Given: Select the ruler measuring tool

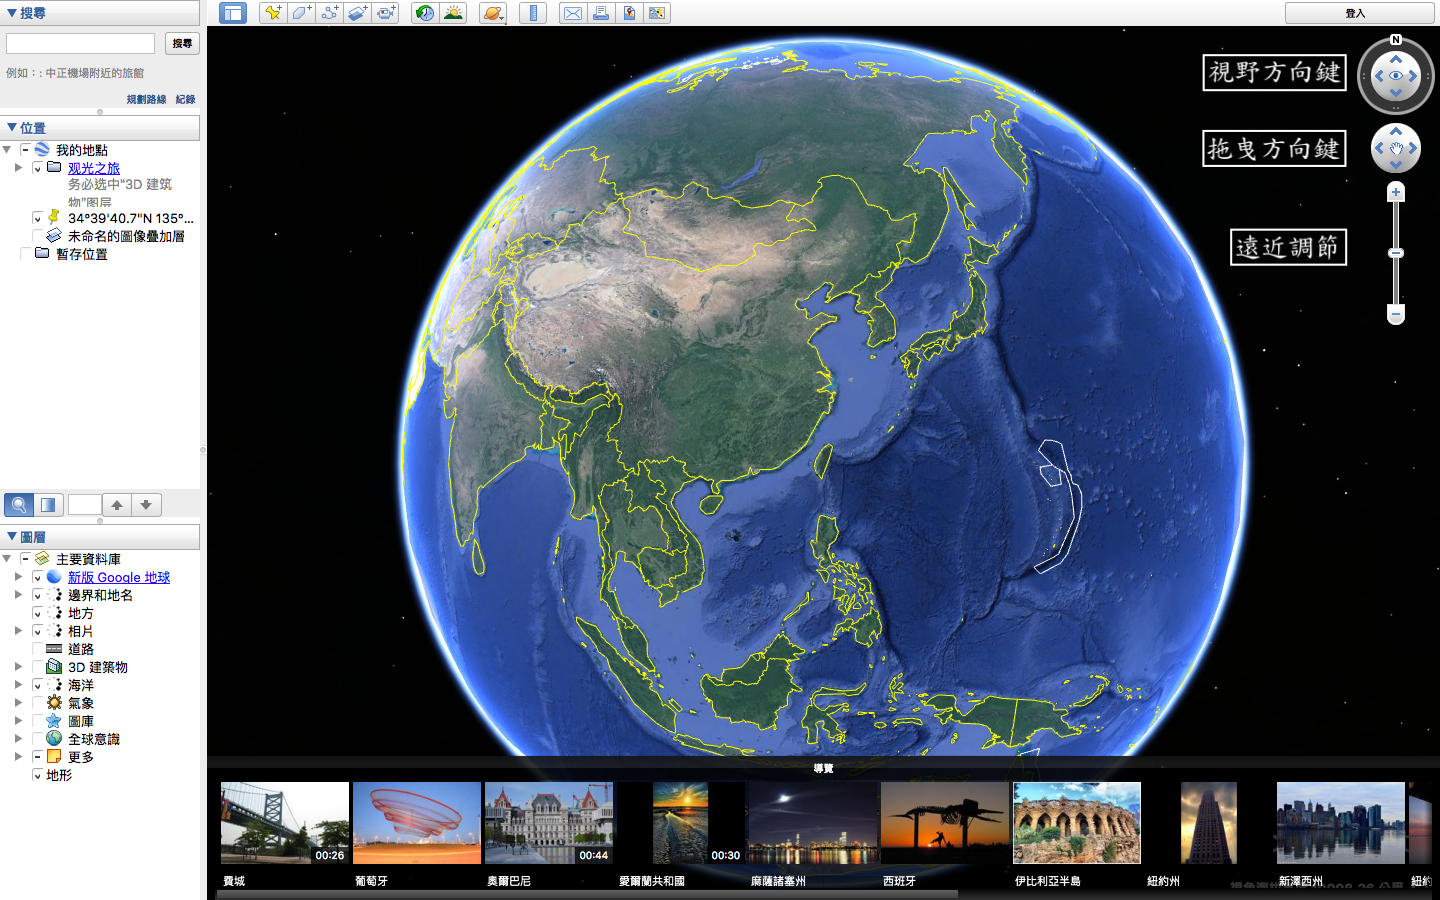Looking at the screenshot, I should (x=533, y=13).
